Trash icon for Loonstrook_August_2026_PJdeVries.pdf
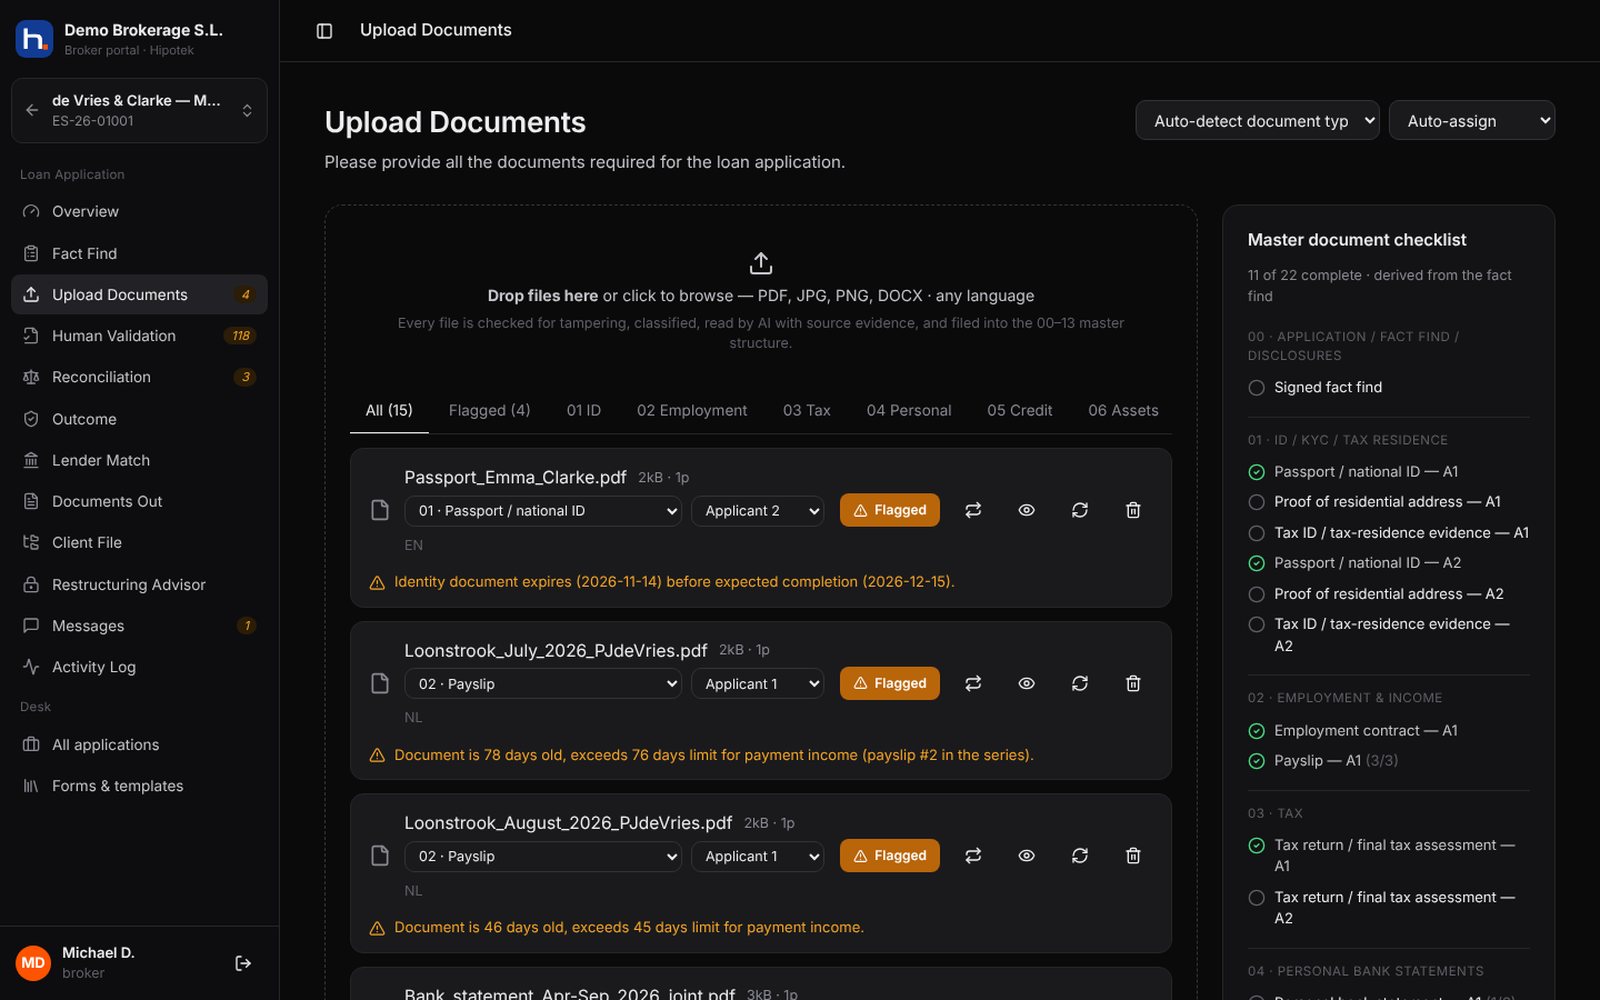This screenshot has height=1000, width=1600. point(1133,856)
